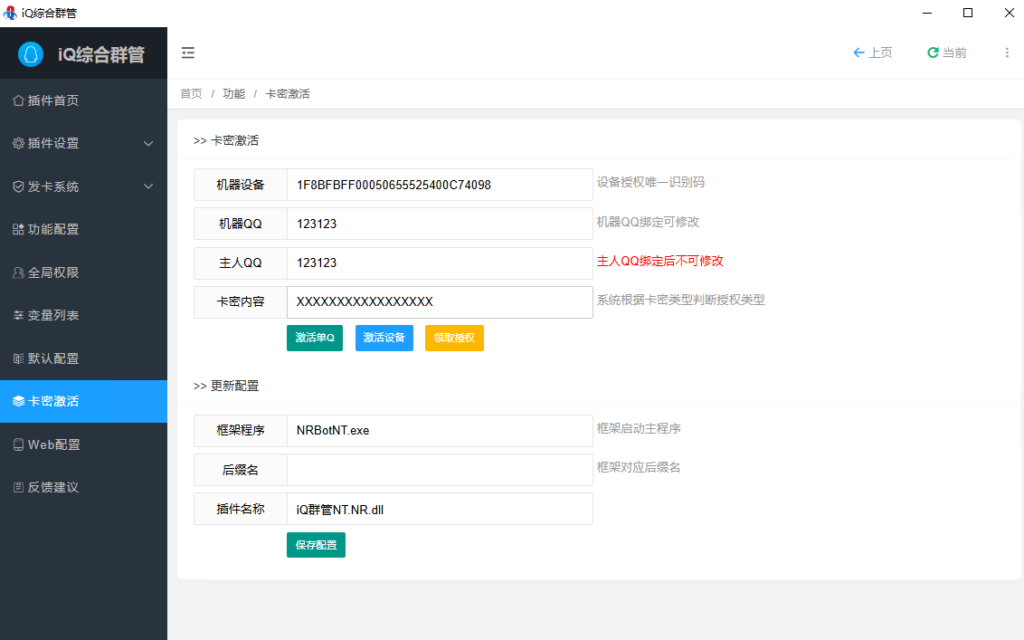Screen dimensions: 1024x640
Task: Click the 插件名称 input field
Action: [440, 509]
